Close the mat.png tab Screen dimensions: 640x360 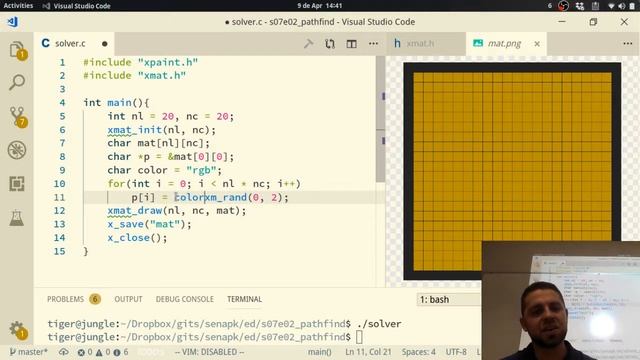[x=537, y=43]
